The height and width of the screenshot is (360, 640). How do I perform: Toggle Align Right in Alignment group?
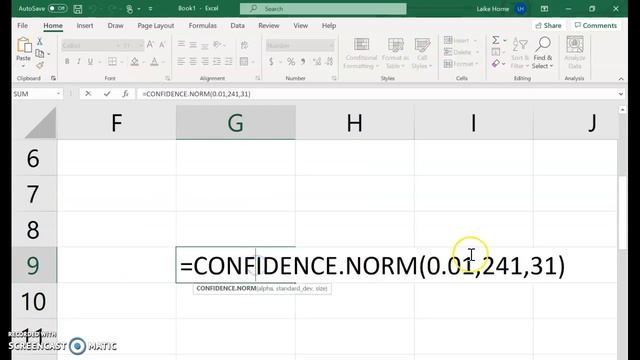[x=204, y=62]
